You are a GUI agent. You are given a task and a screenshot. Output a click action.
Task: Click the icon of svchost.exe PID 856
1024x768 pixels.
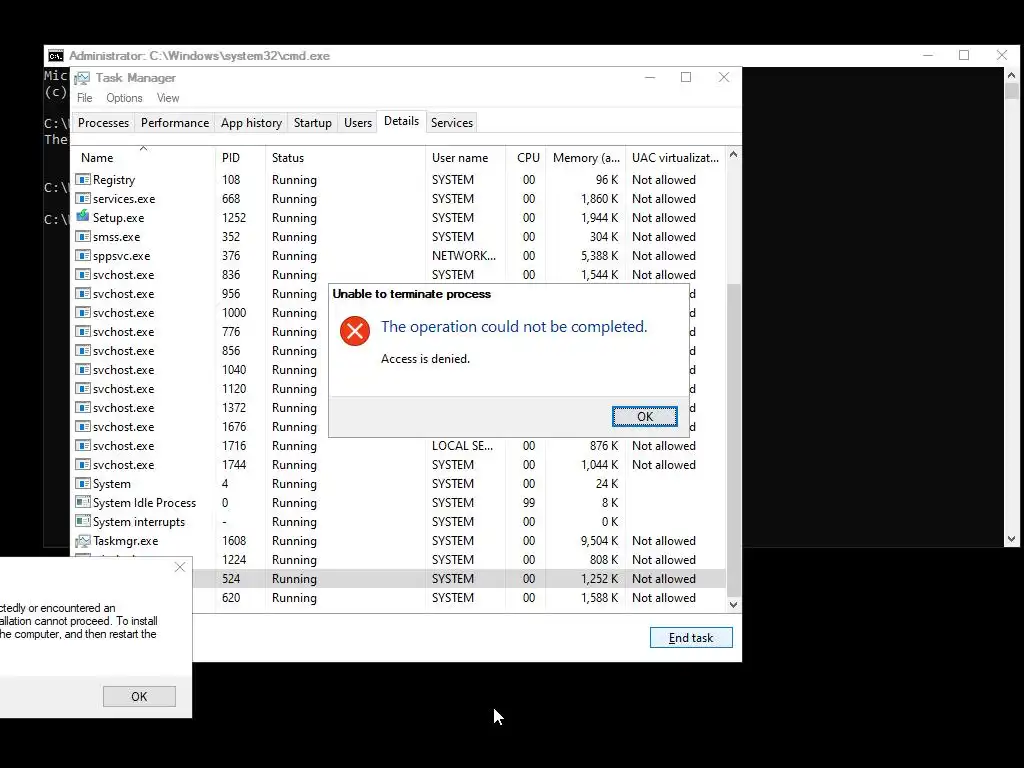[x=82, y=350]
